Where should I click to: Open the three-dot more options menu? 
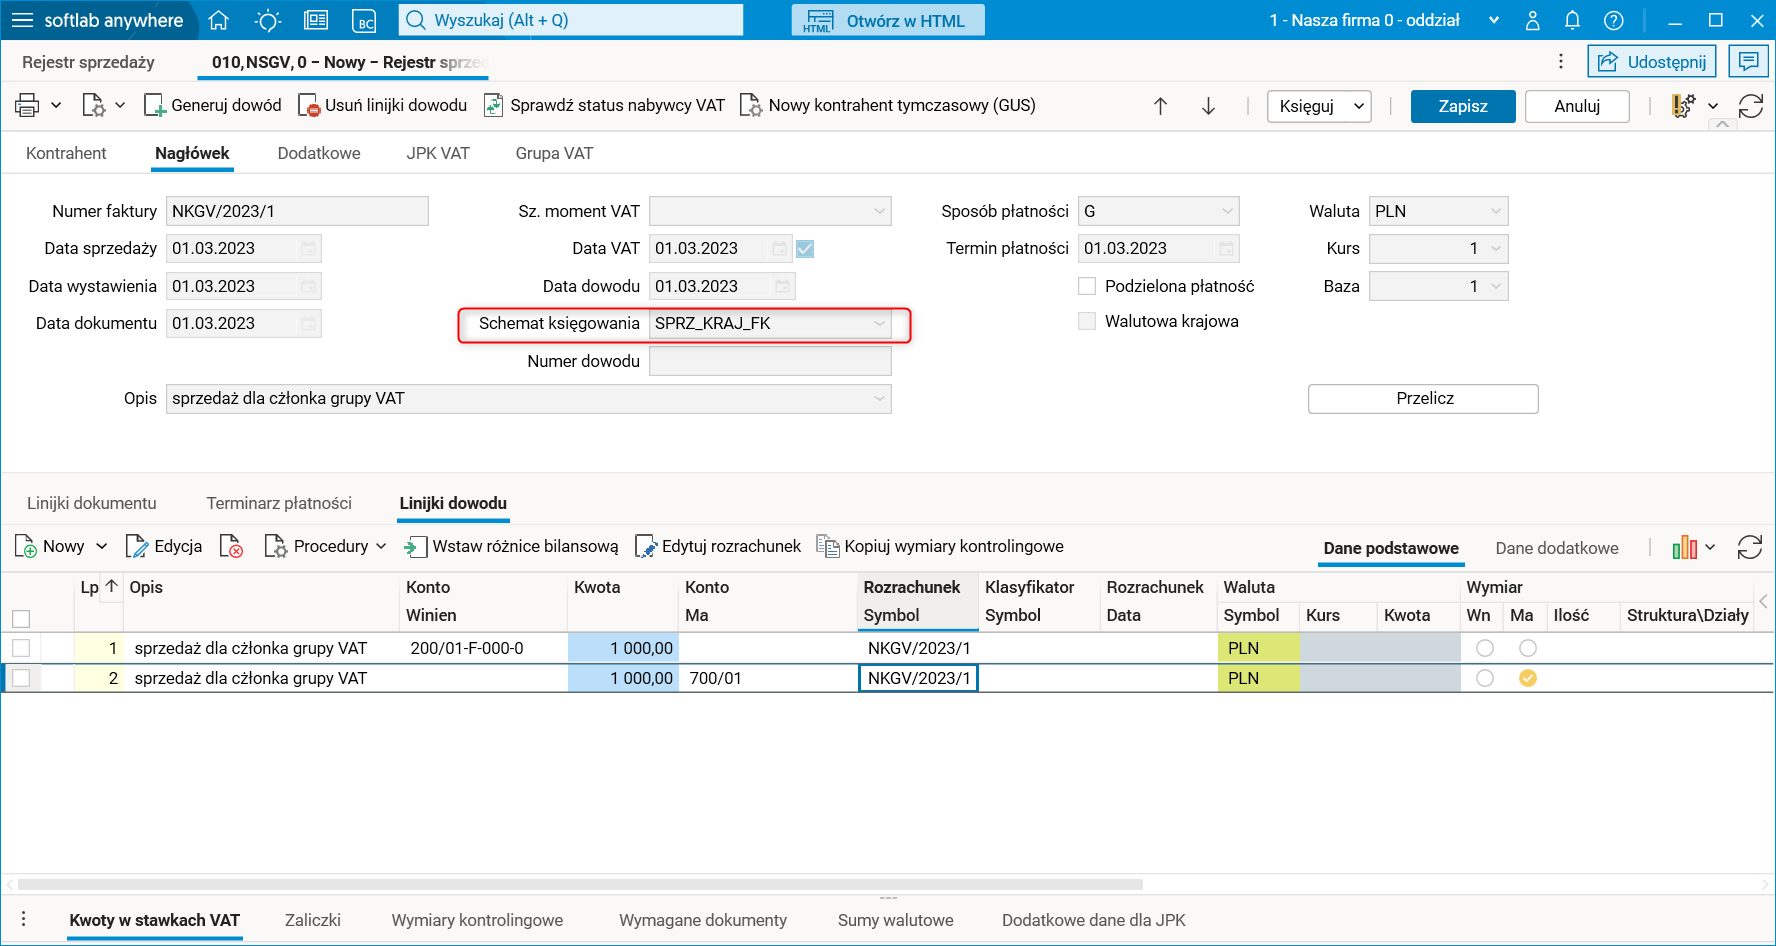tap(1561, 62)
